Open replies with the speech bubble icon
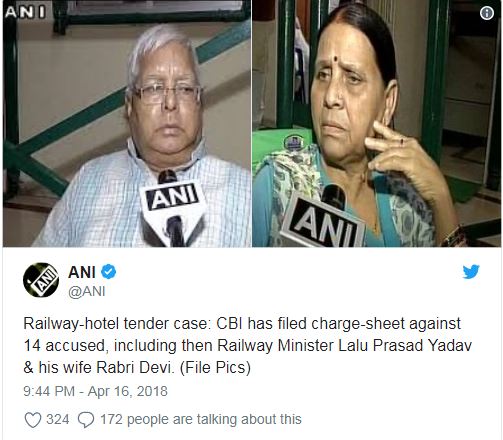The width and height of the screenshot is (503, 440). pyautogui.click(x=86, y=420)
